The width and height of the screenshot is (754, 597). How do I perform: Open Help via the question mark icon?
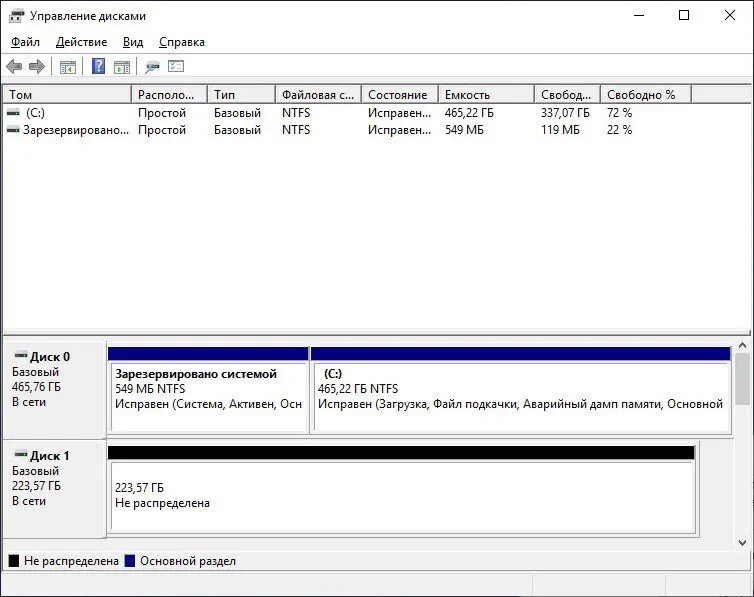pyautogui.click(x=98, y=67)
